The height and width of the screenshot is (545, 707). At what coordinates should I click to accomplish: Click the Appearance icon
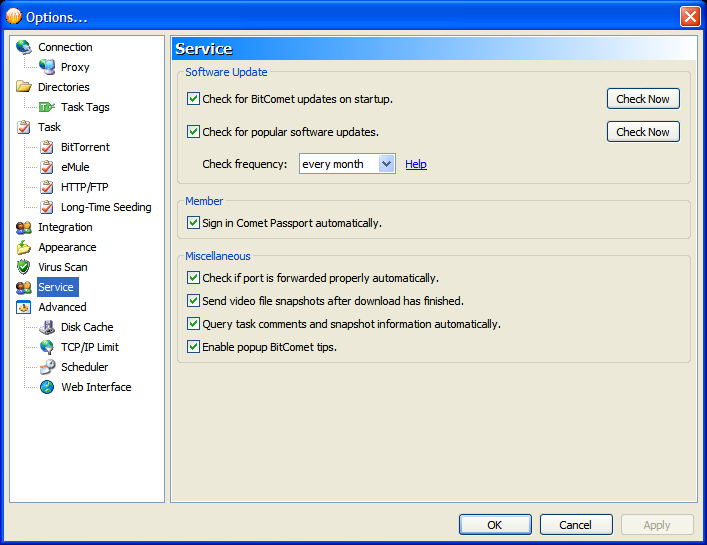(x=23, y=247)
